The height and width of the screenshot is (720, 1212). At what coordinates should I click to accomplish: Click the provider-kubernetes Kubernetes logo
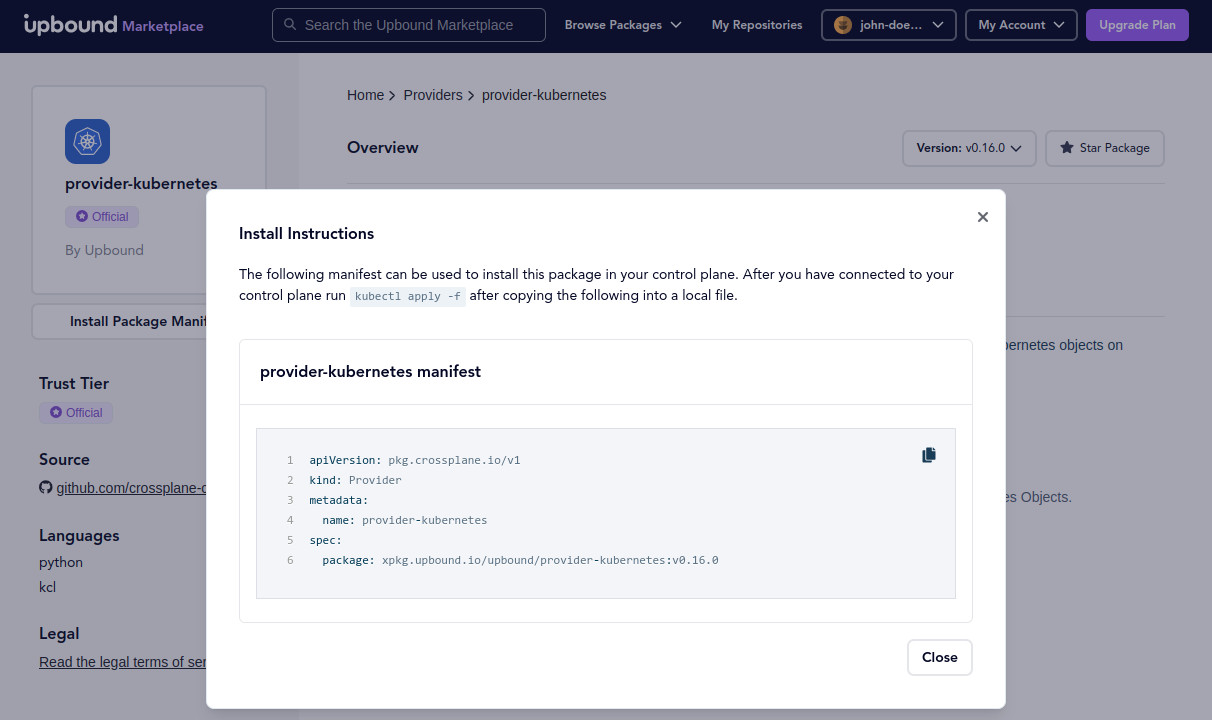click(x=87, y=141)
